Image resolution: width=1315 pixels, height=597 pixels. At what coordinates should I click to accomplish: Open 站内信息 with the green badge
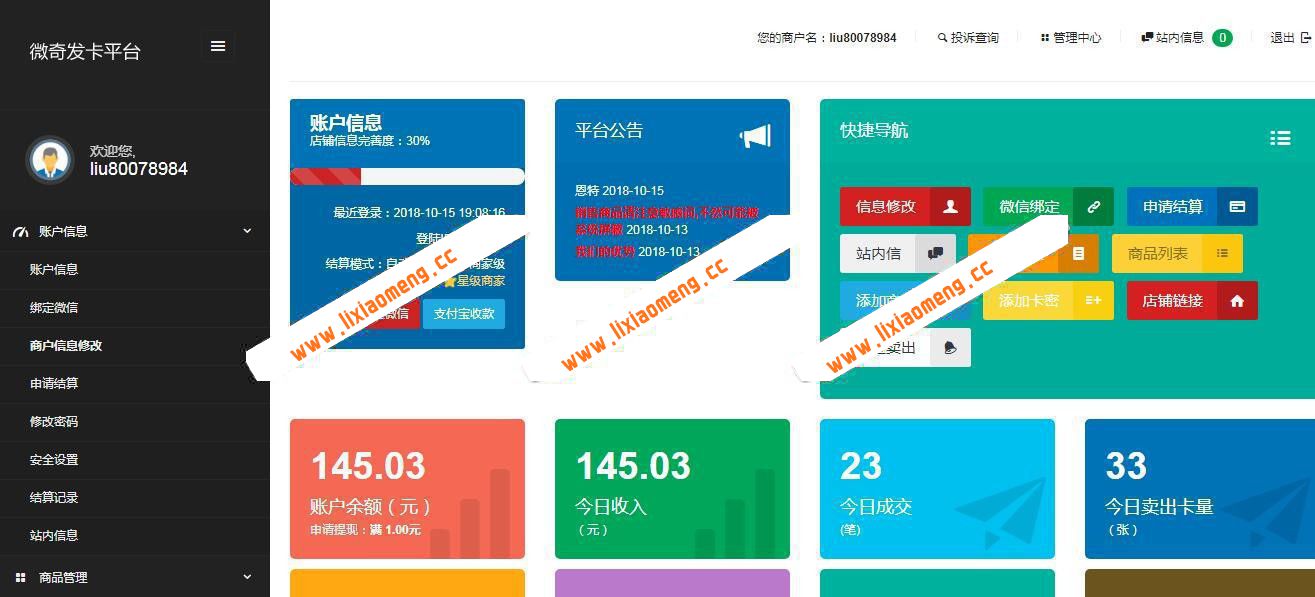coord(1180,37)
